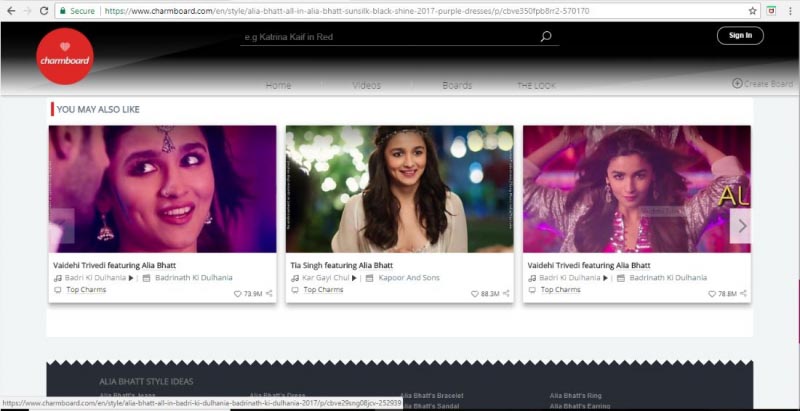Viewport: 800px width, 411px height.
Task: Click Alia Bhatt's Ring footer link
Action: coord(576,396)
